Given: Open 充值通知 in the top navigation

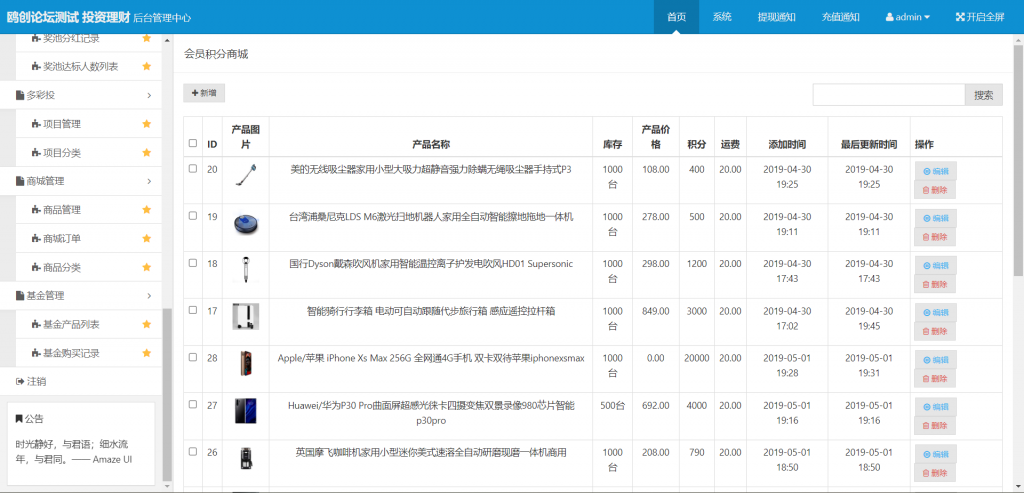Looking at the screenshot, I should tap(840, 17).
